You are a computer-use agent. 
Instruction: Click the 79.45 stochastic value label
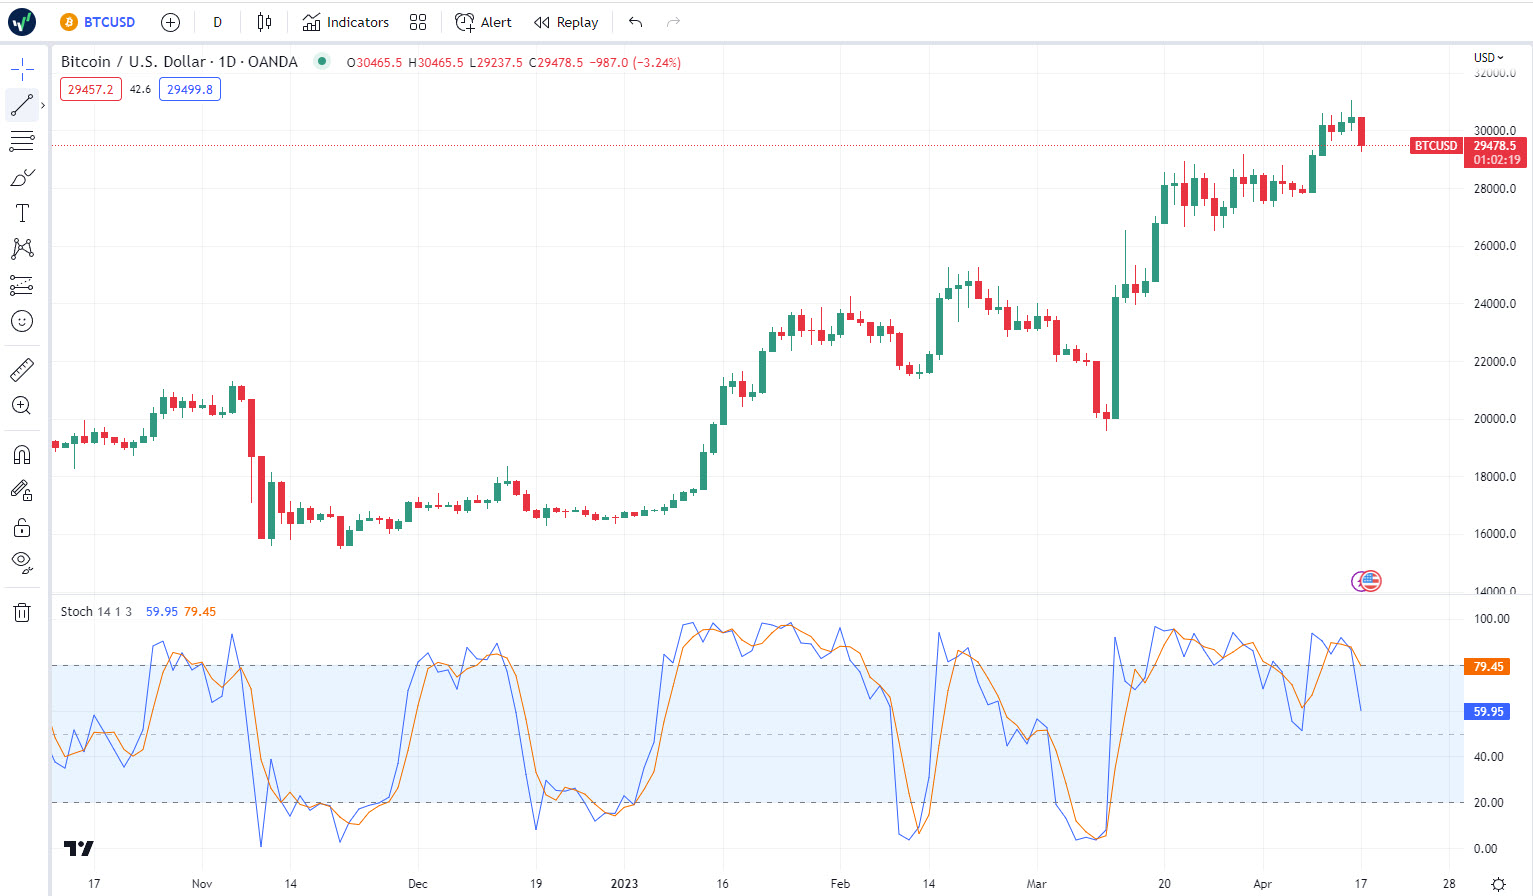(x=1488, y=666)
